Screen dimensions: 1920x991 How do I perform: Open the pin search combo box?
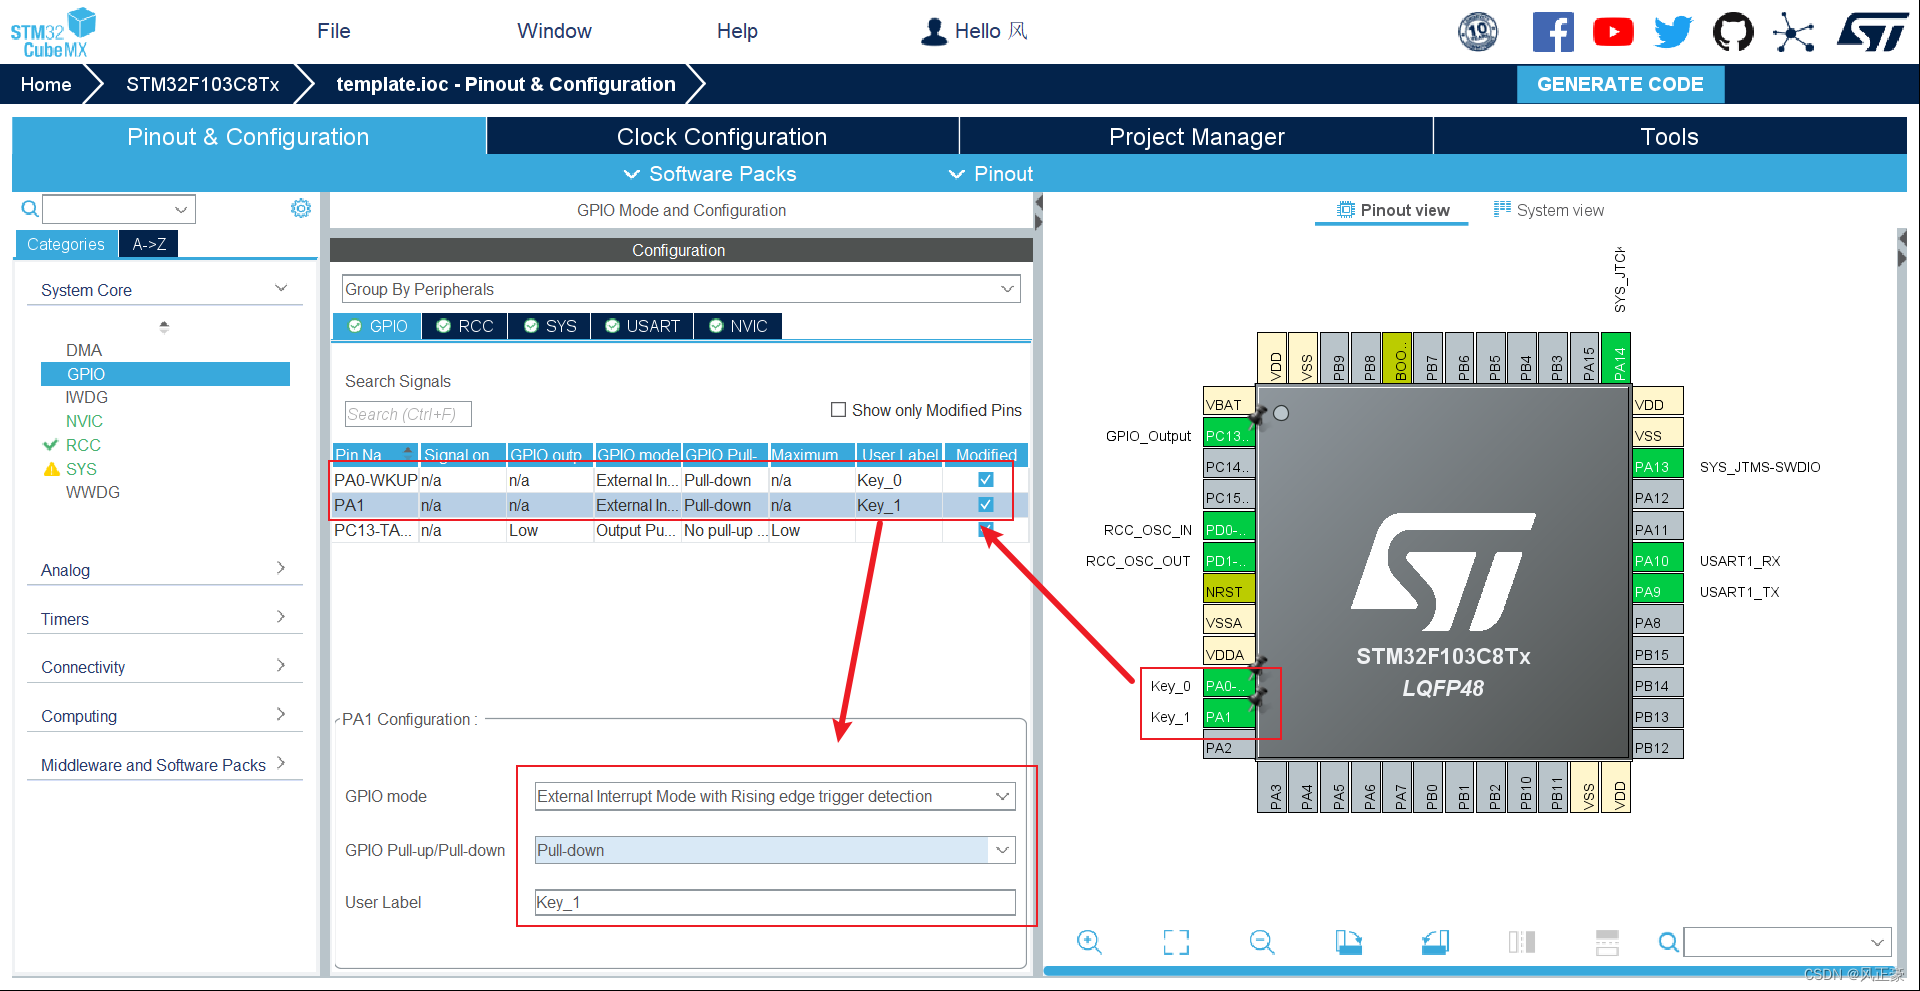click(x=1787, y=942)
